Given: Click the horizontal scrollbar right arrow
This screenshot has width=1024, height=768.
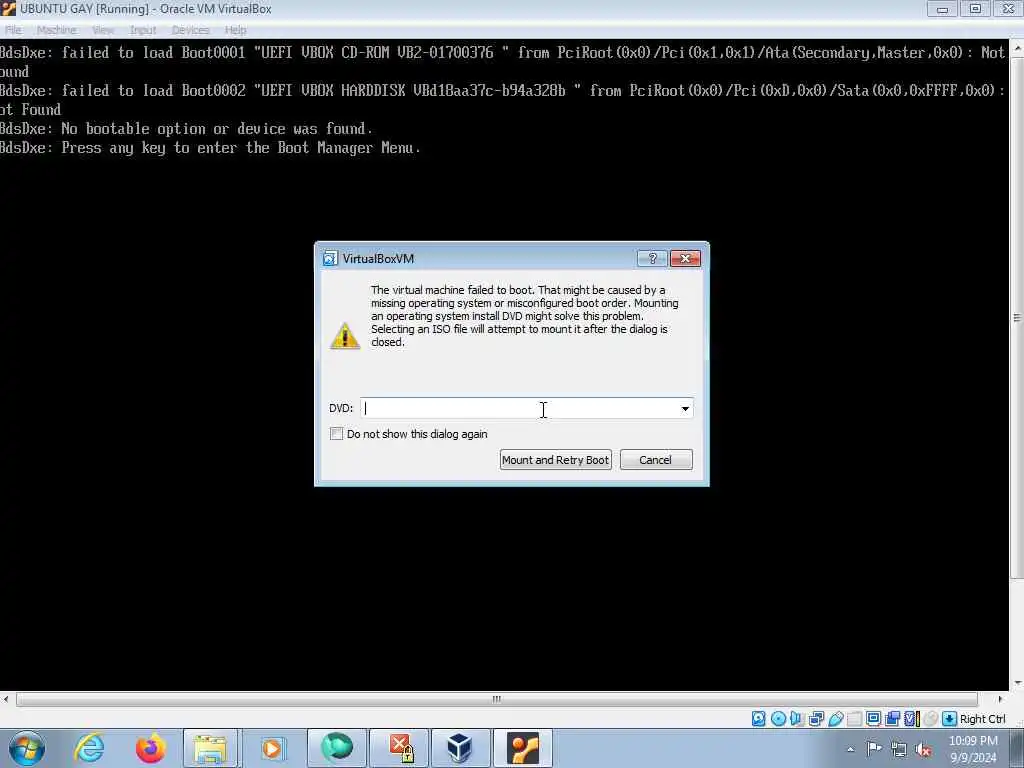Looking at the screenshot, I should pos(1000,699).
